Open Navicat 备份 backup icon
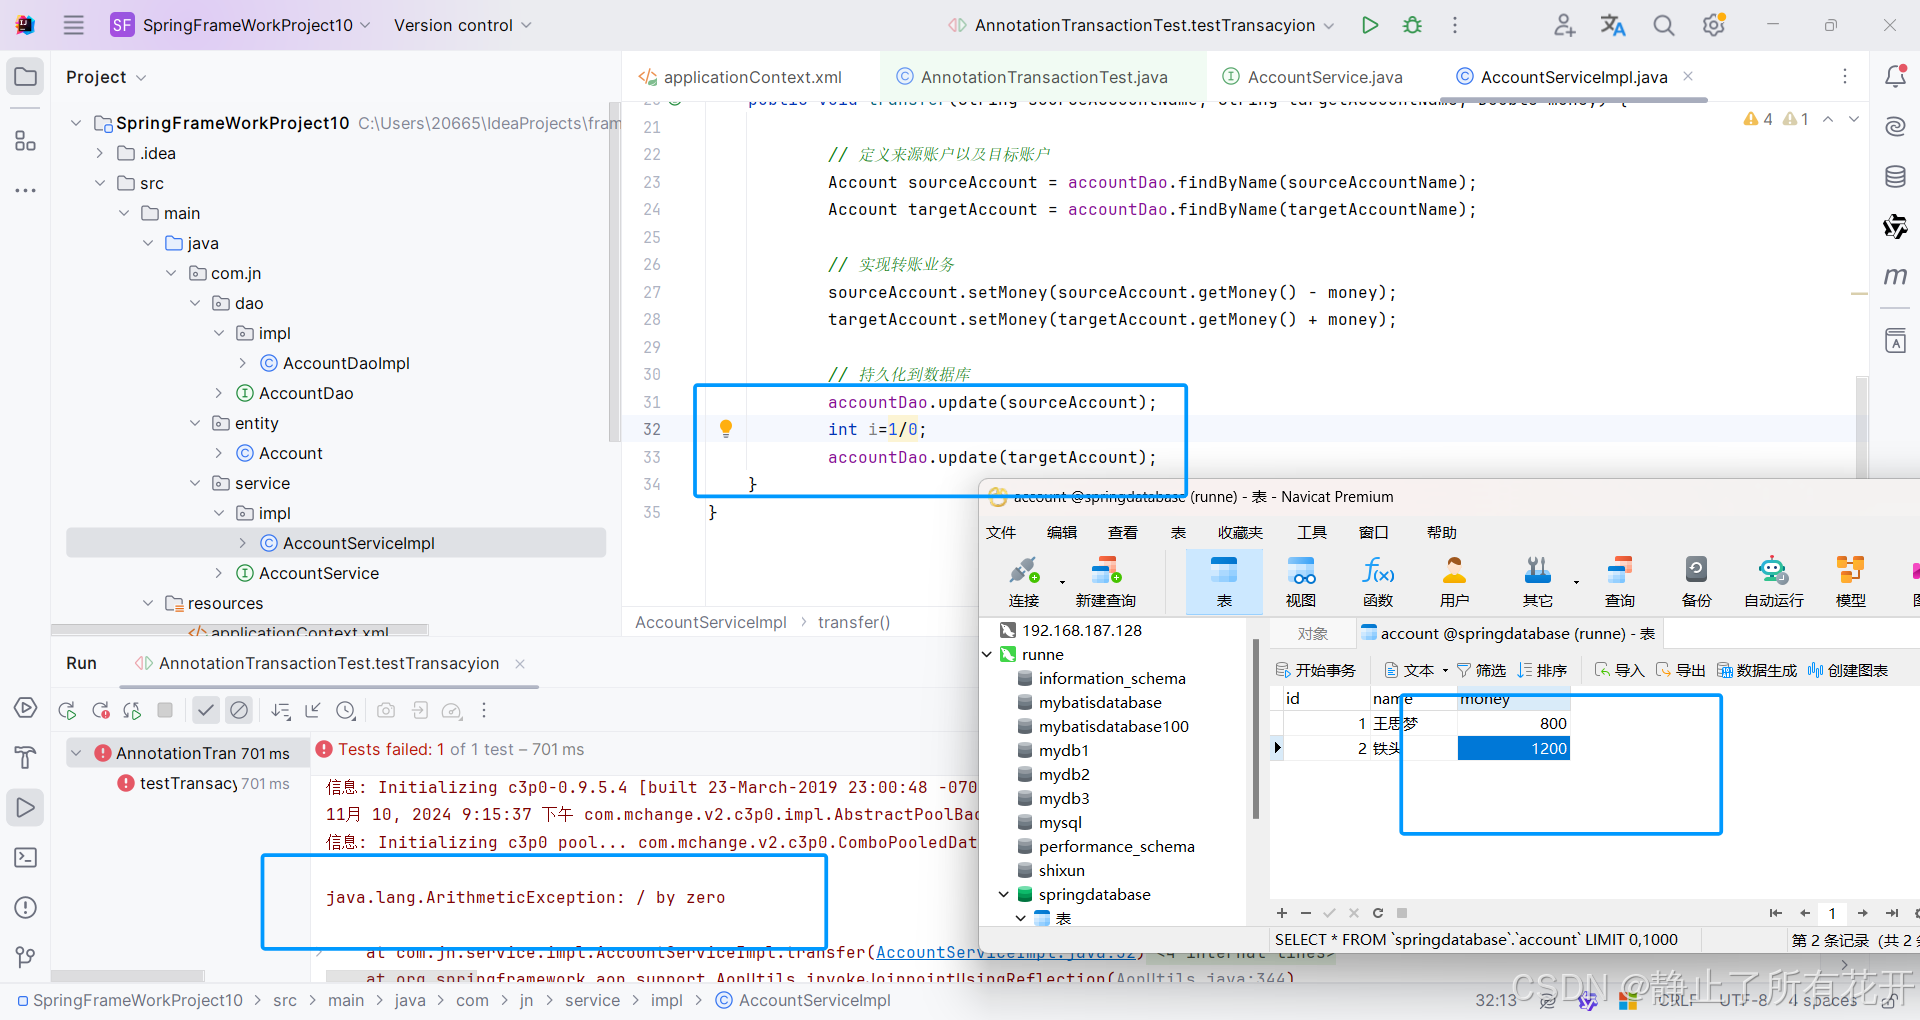The height and width of the screenshot is (1020, 1920). (x=1696, y=583)
